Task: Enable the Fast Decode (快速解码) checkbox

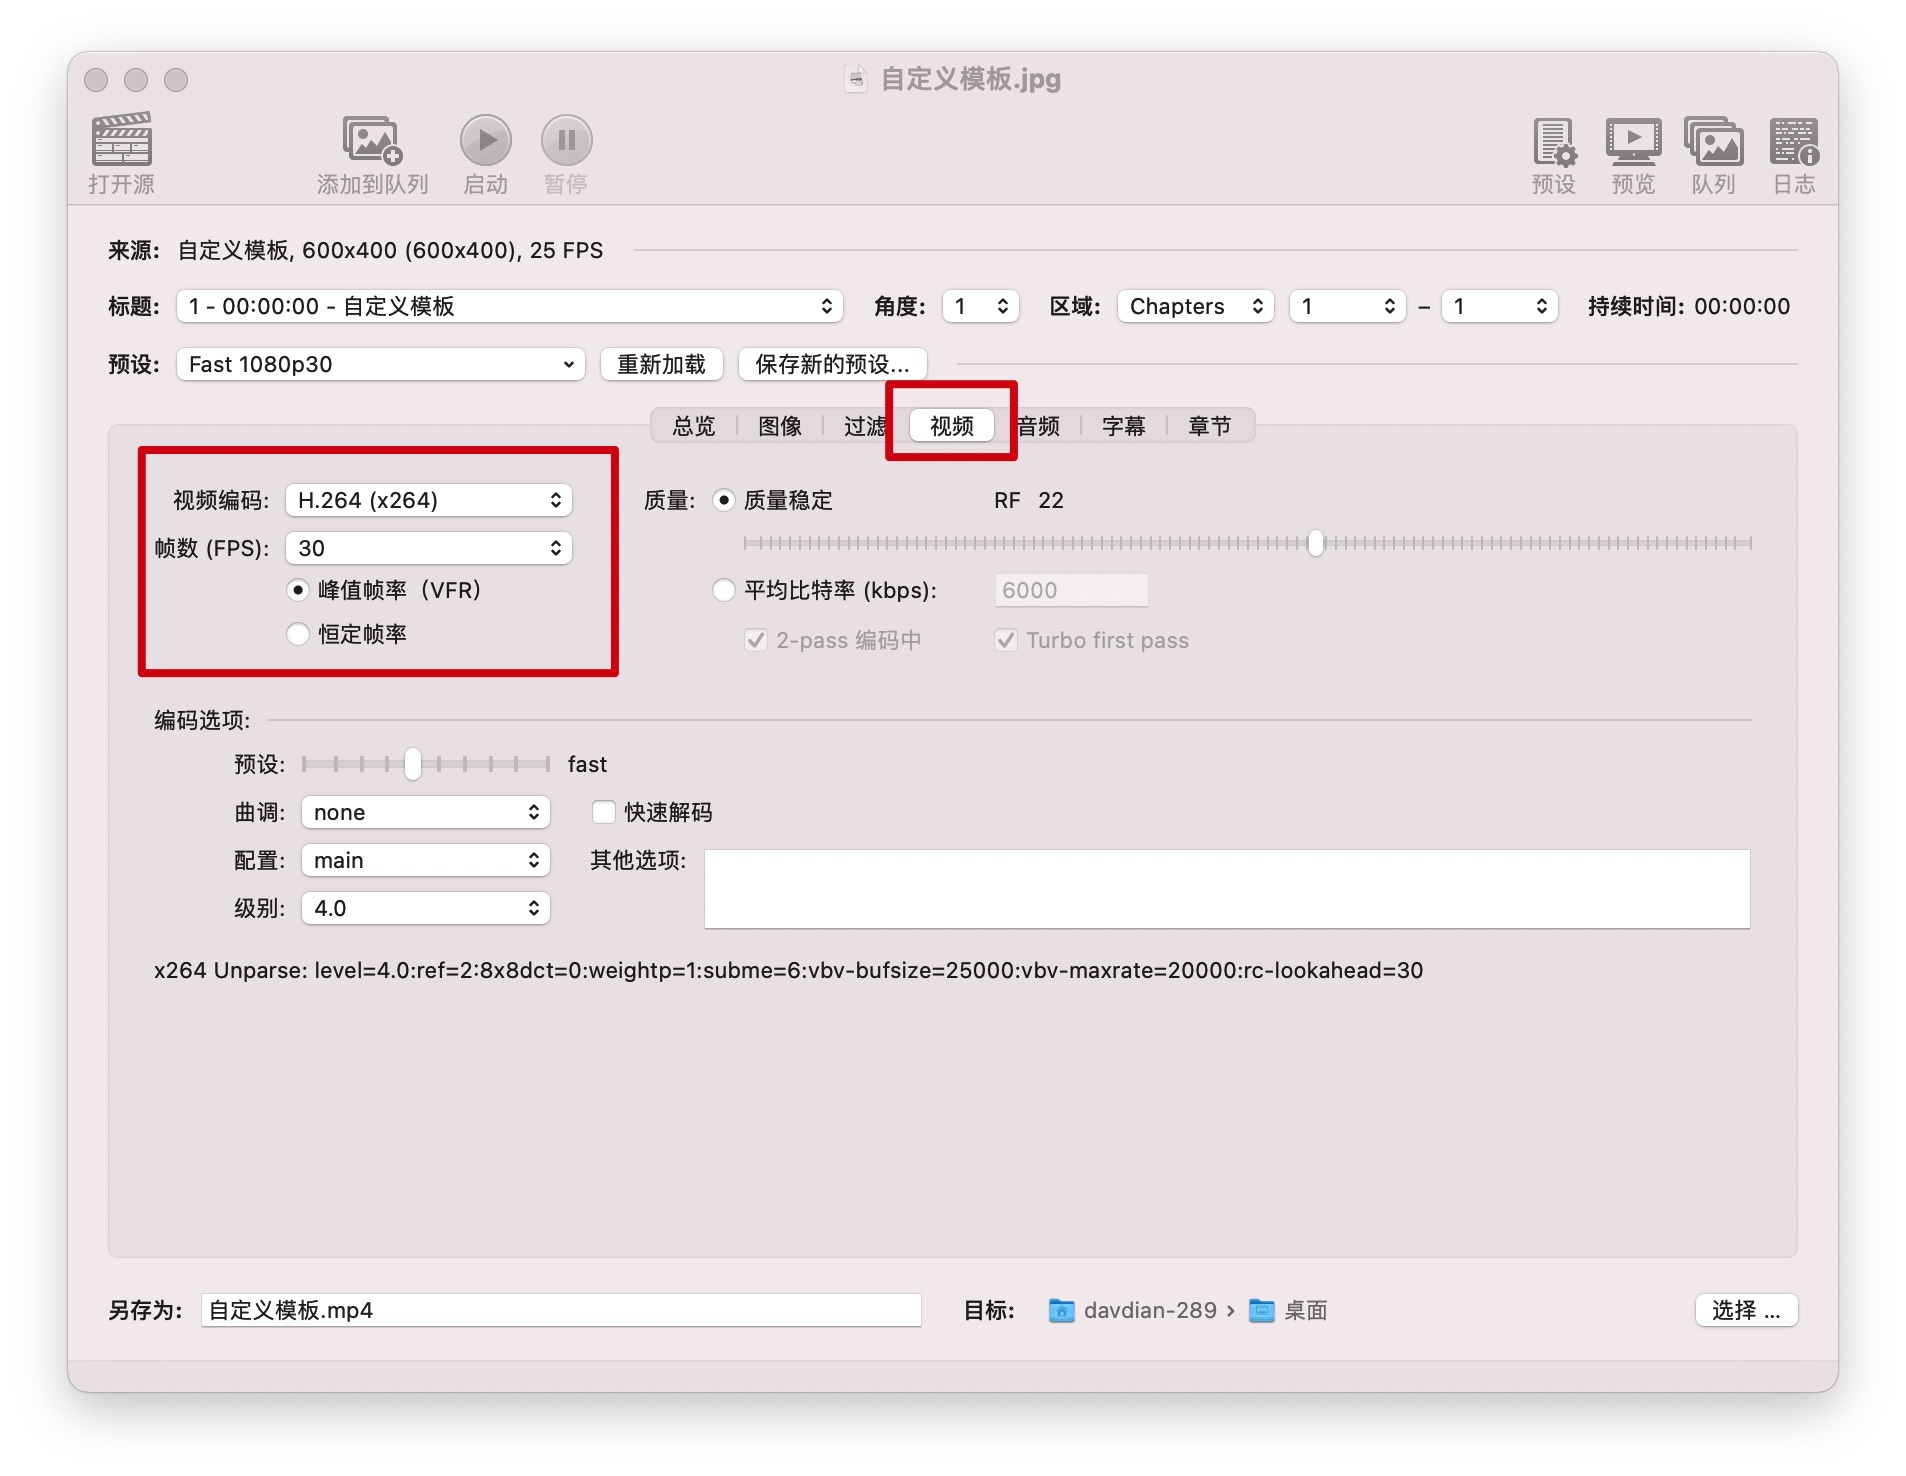Action: click(604, 812)
